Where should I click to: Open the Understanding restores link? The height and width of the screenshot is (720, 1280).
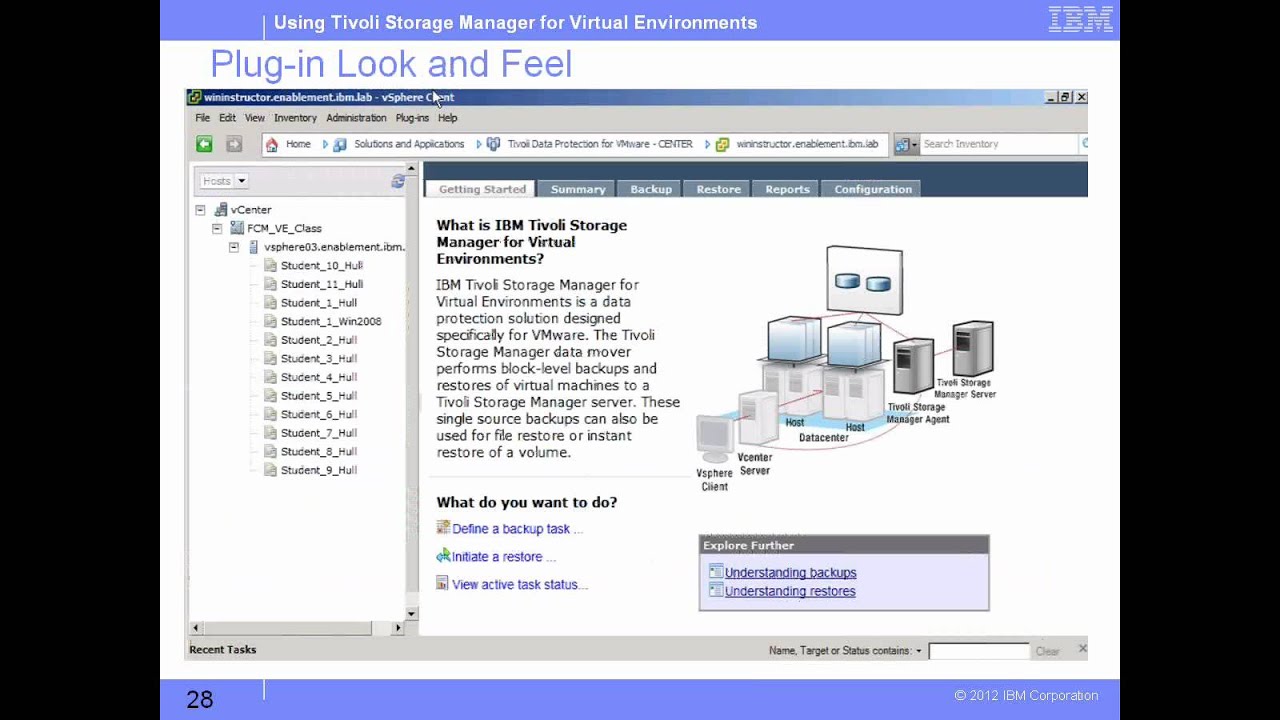[x=790, y=591]
